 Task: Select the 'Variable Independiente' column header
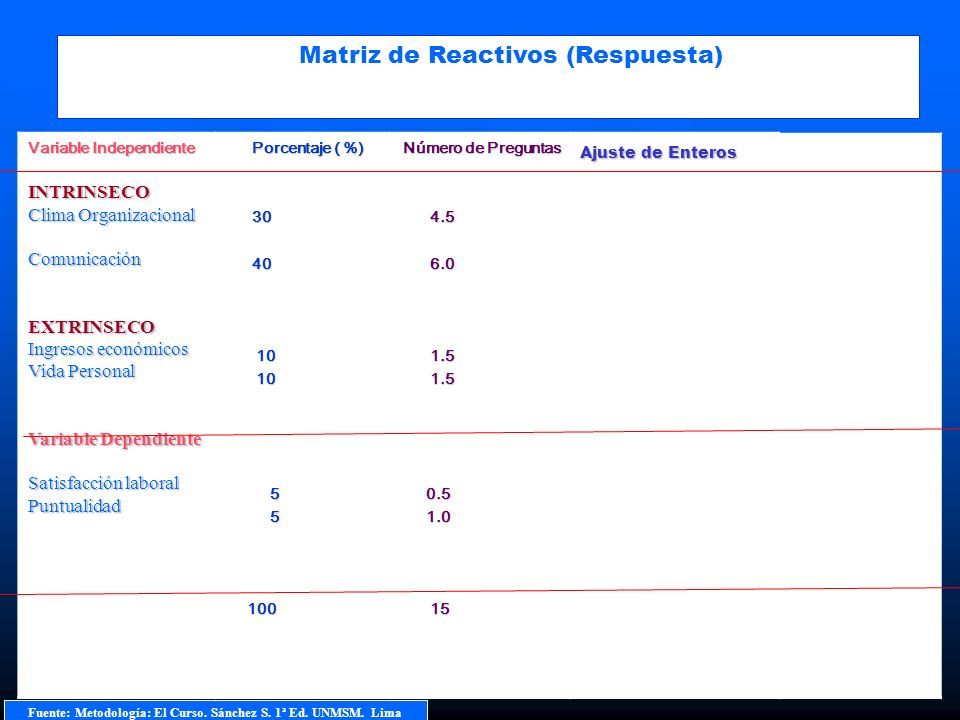pyautogui.click(x=112, y=148)
